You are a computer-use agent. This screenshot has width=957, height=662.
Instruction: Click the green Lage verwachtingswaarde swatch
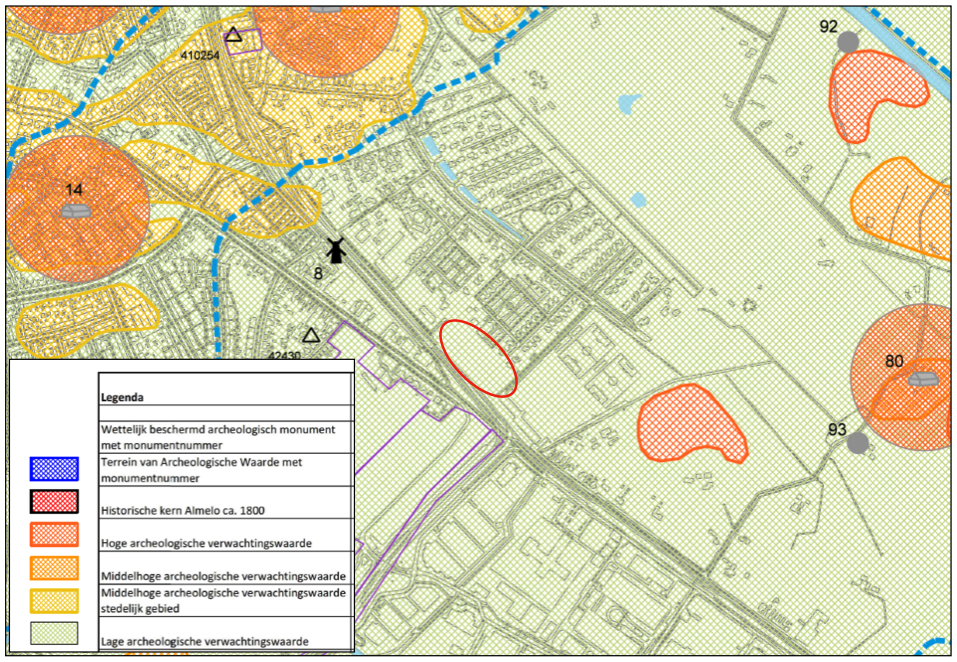(54, 633)
